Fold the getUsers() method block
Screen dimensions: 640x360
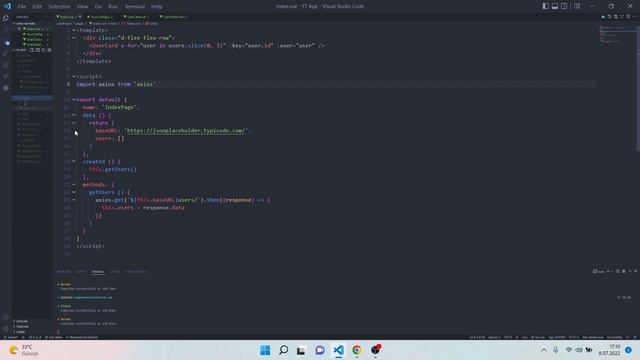(74, 192)
